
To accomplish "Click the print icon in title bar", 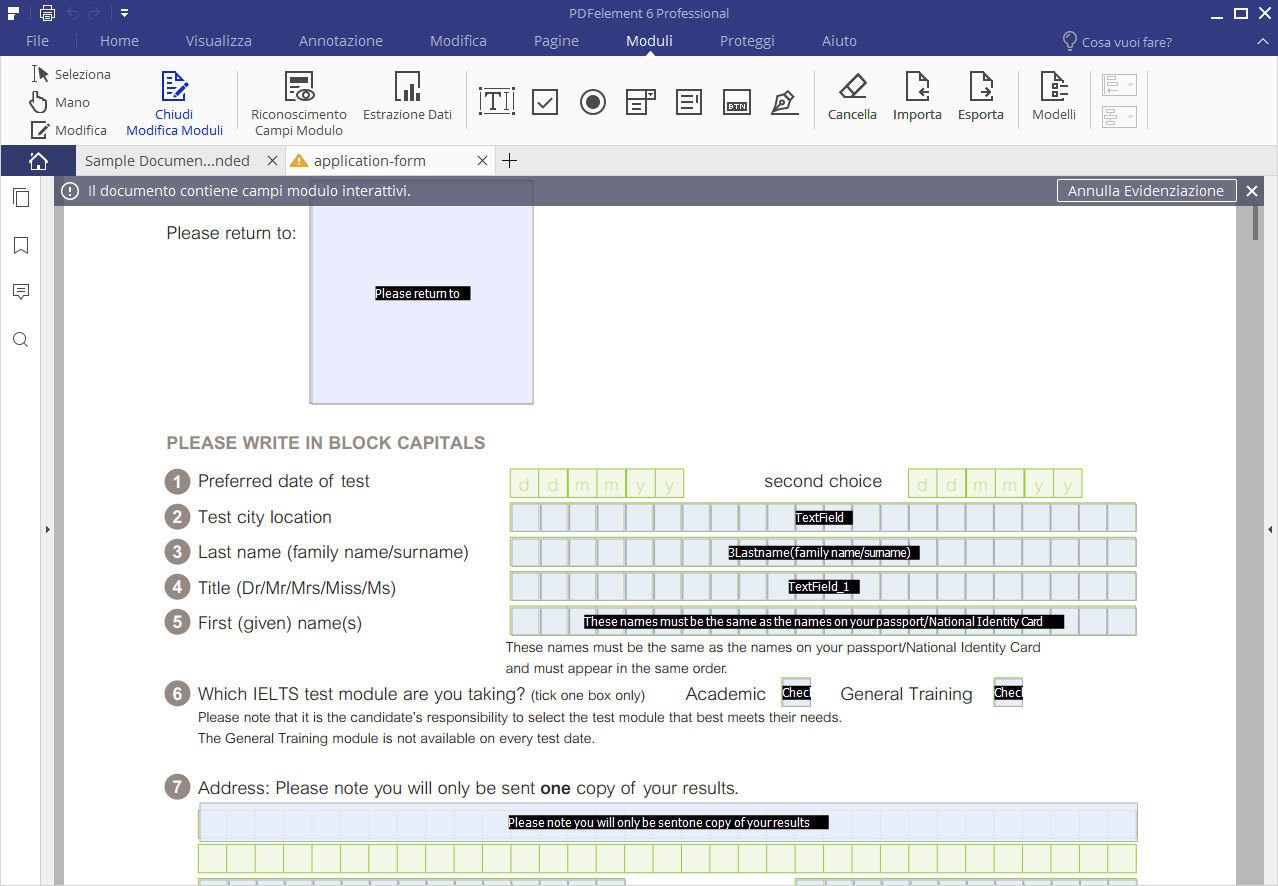I will tap(47, 13).
